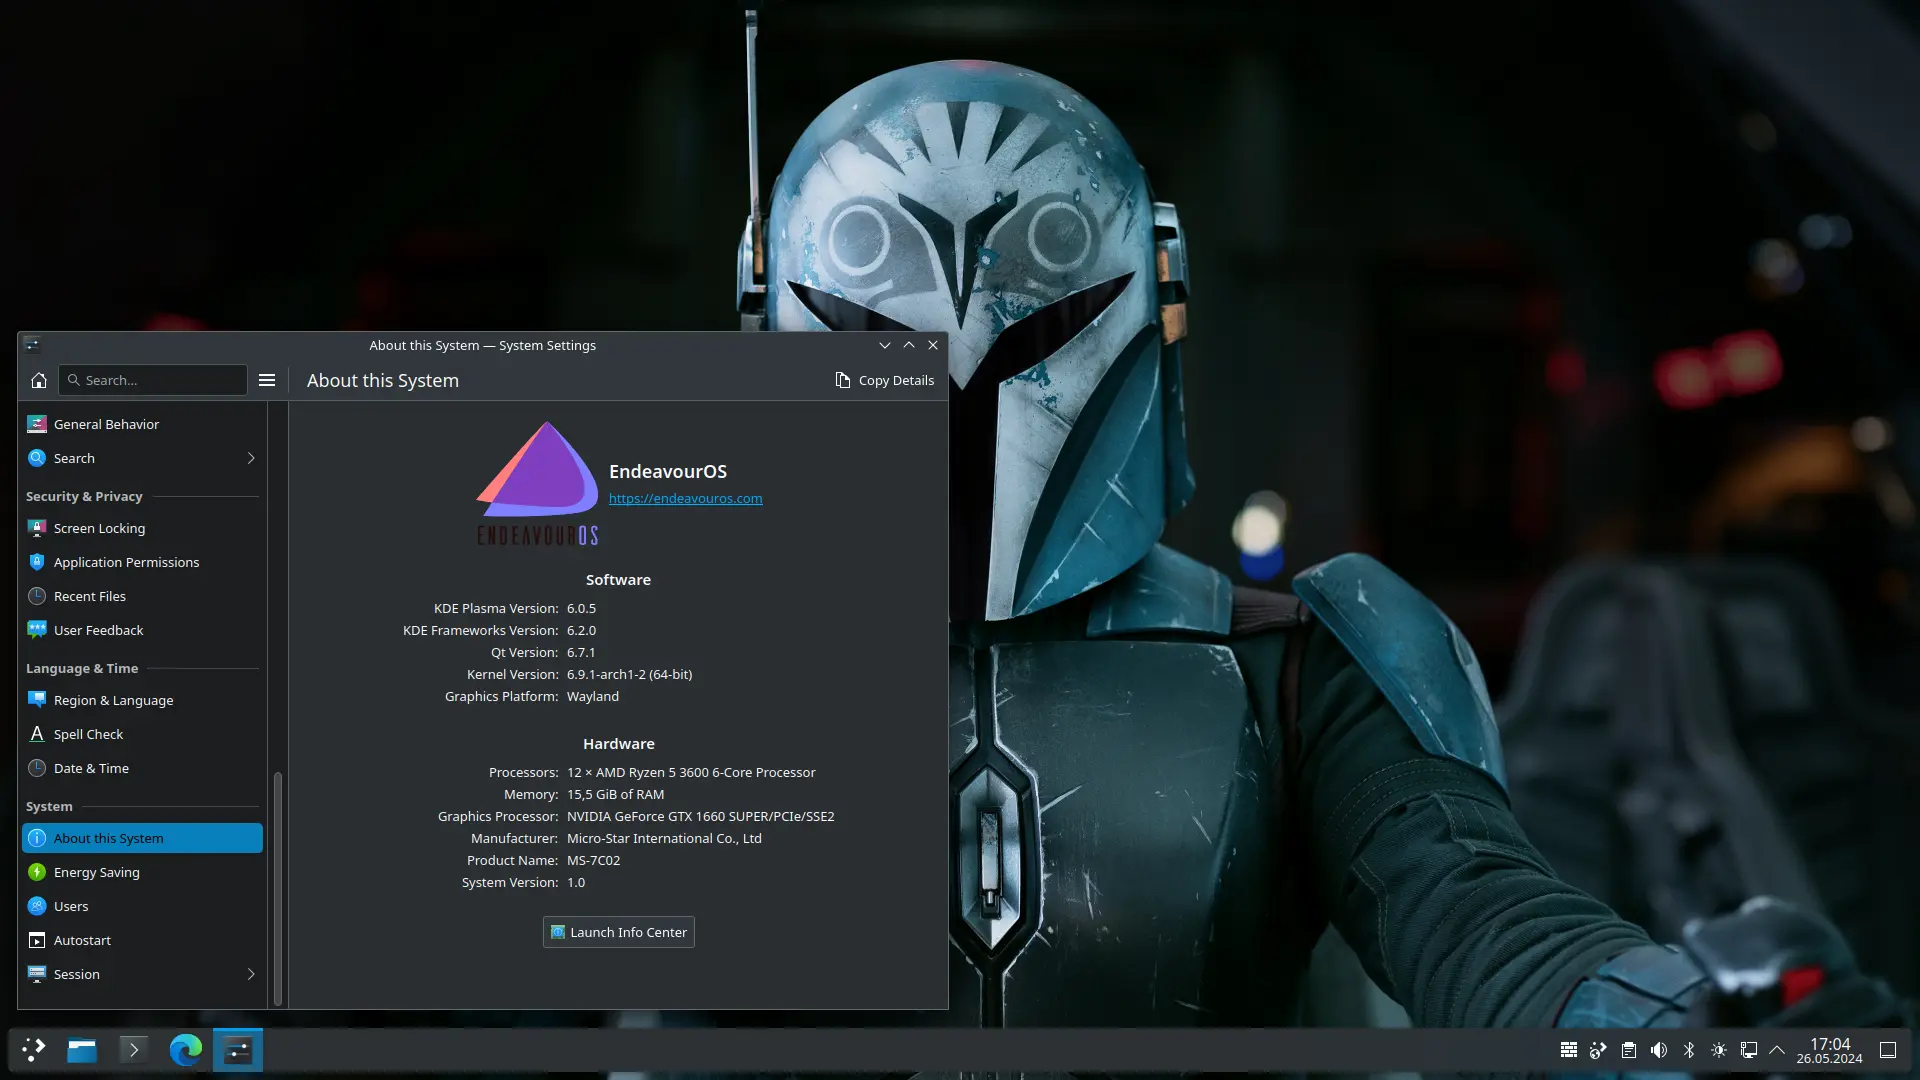Open the hamburger menu next to search
This screenshot has width=1920, height=1080.
pos(267,380)
